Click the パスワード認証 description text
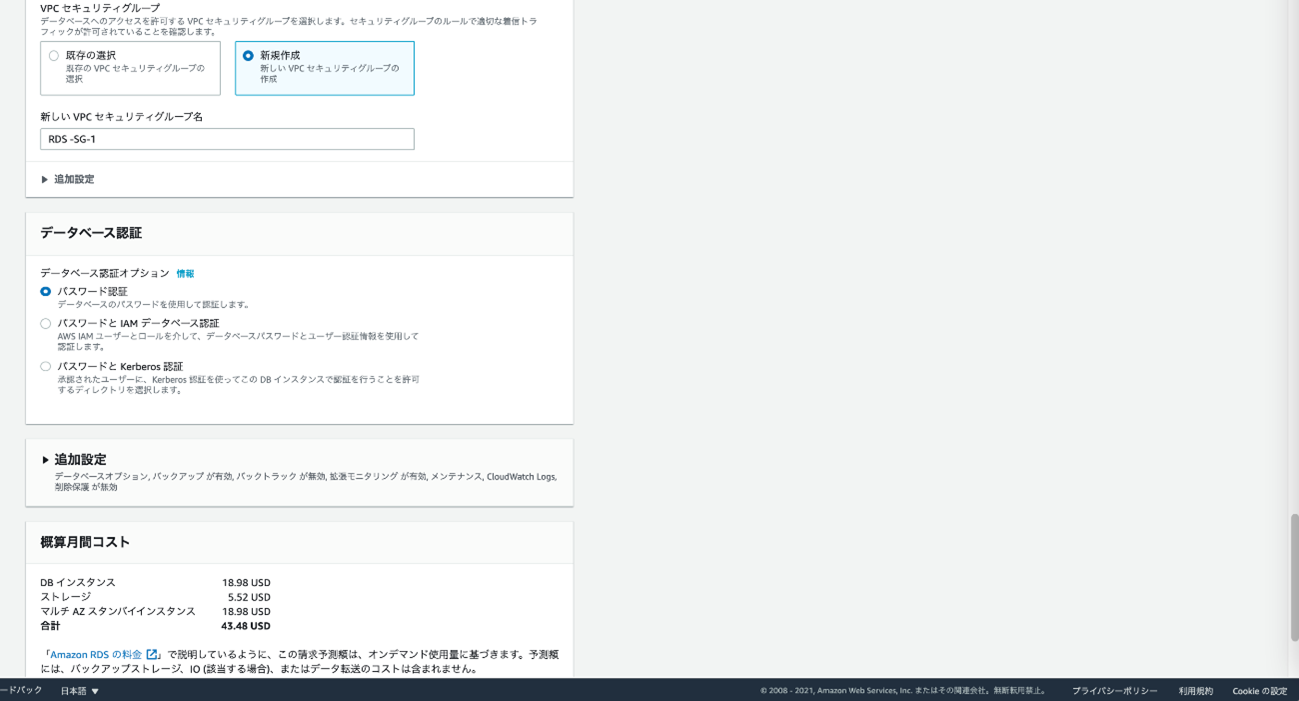This screenshot has width=1299, height=701. point(153,305)
